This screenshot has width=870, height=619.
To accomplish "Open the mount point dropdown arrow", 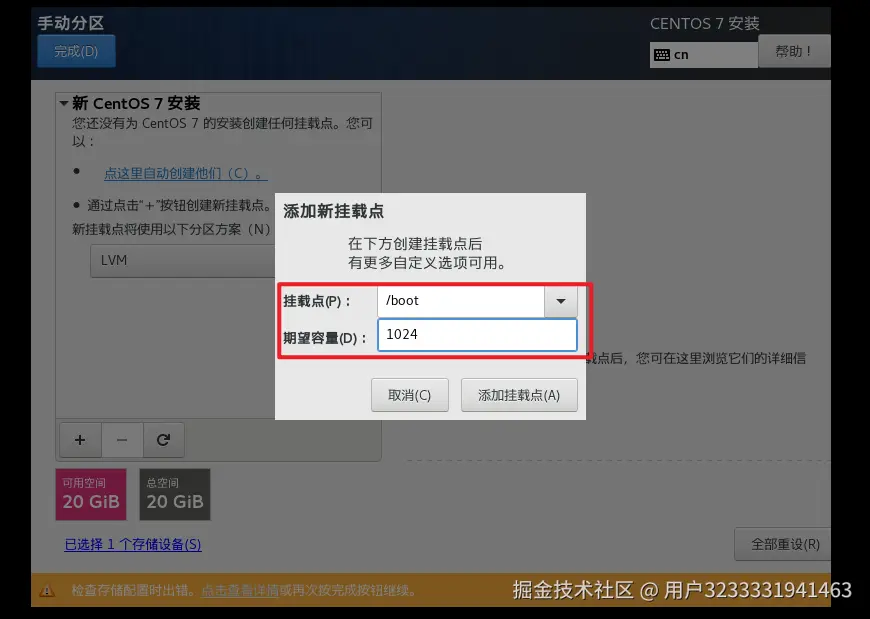I will point(561,301).
